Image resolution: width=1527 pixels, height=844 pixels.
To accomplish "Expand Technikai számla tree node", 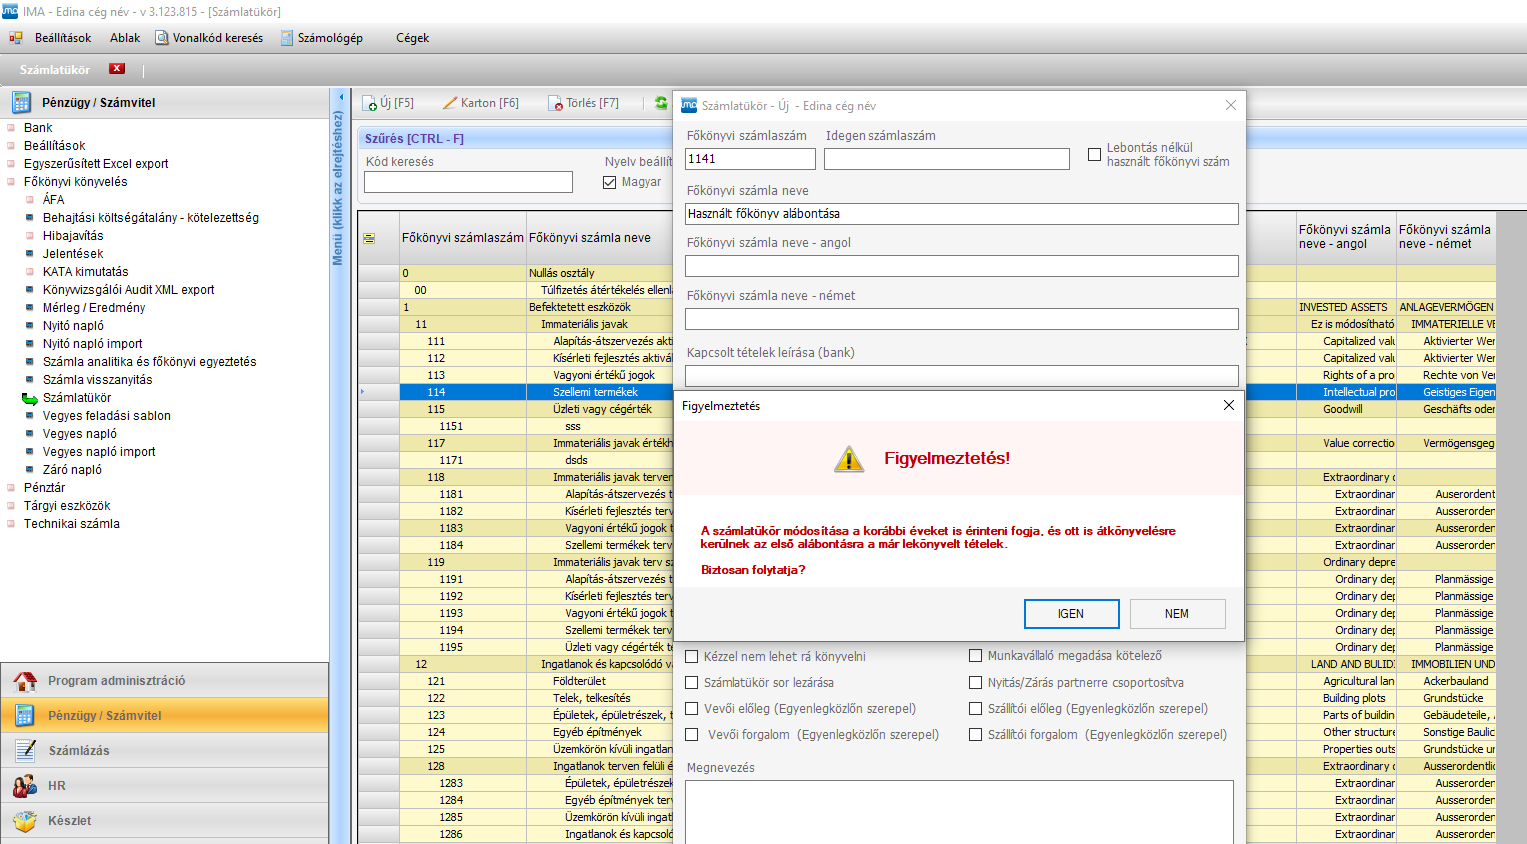I will 11,524.
